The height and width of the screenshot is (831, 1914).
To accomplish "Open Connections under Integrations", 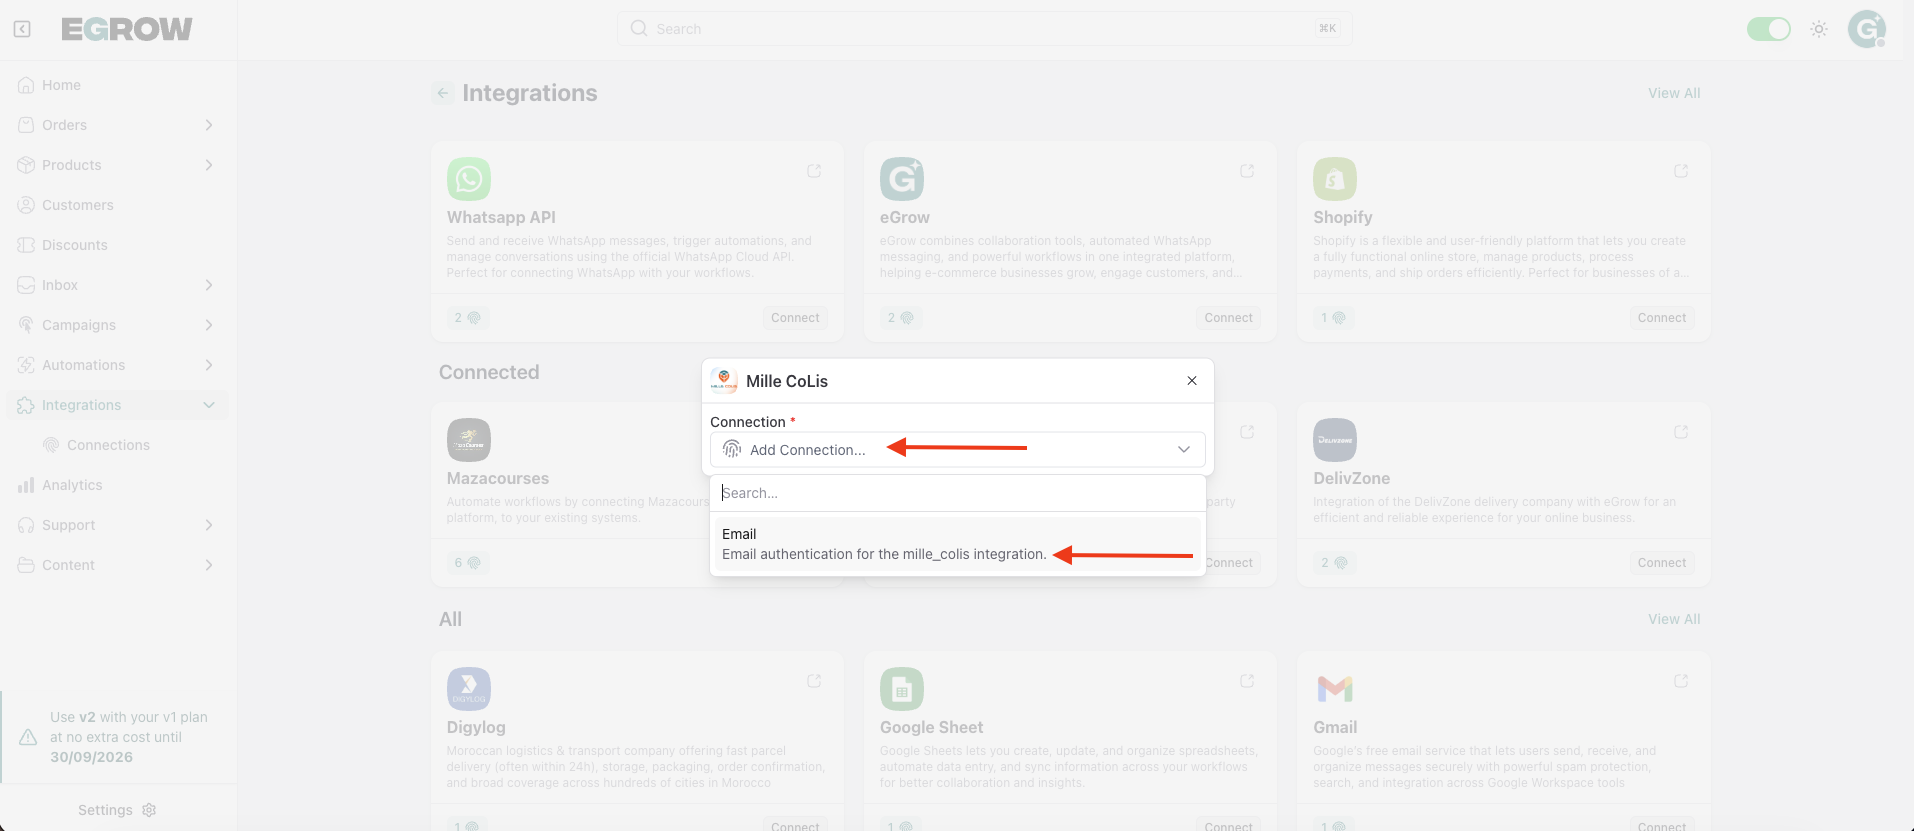I will click(x=108, y=445).
